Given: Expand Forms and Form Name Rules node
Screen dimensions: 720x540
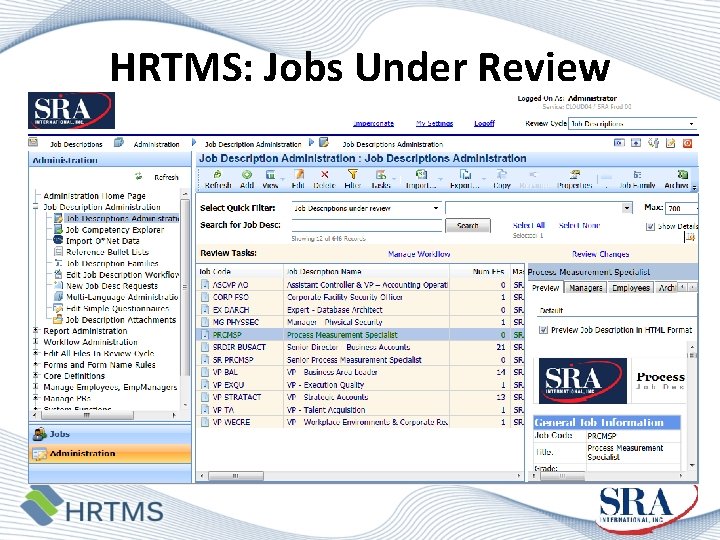Looking at the screenshot, I should pyautogui.click(x=35, y=365).
